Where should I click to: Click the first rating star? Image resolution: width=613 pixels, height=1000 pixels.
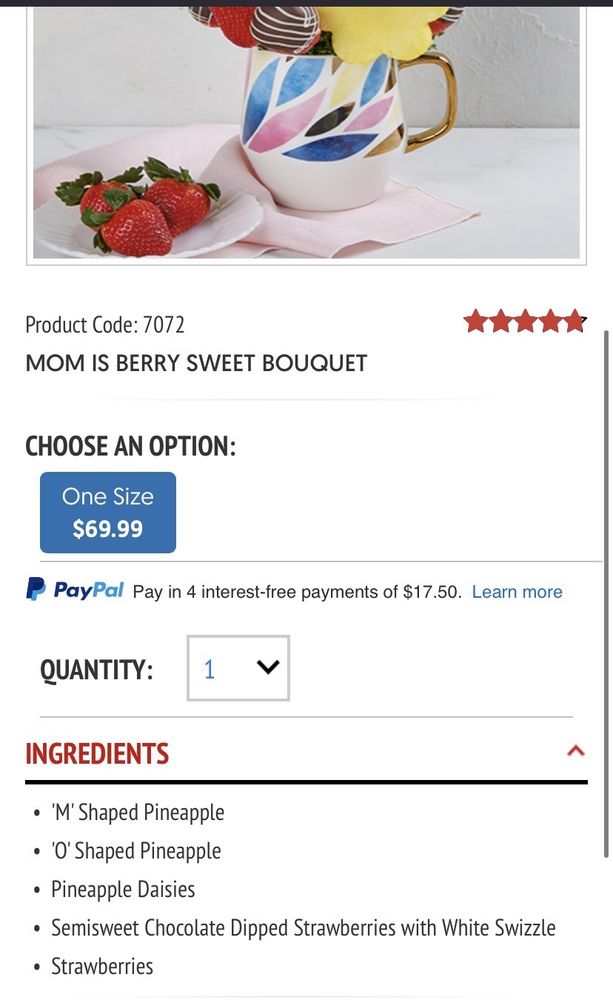point(475,321)
